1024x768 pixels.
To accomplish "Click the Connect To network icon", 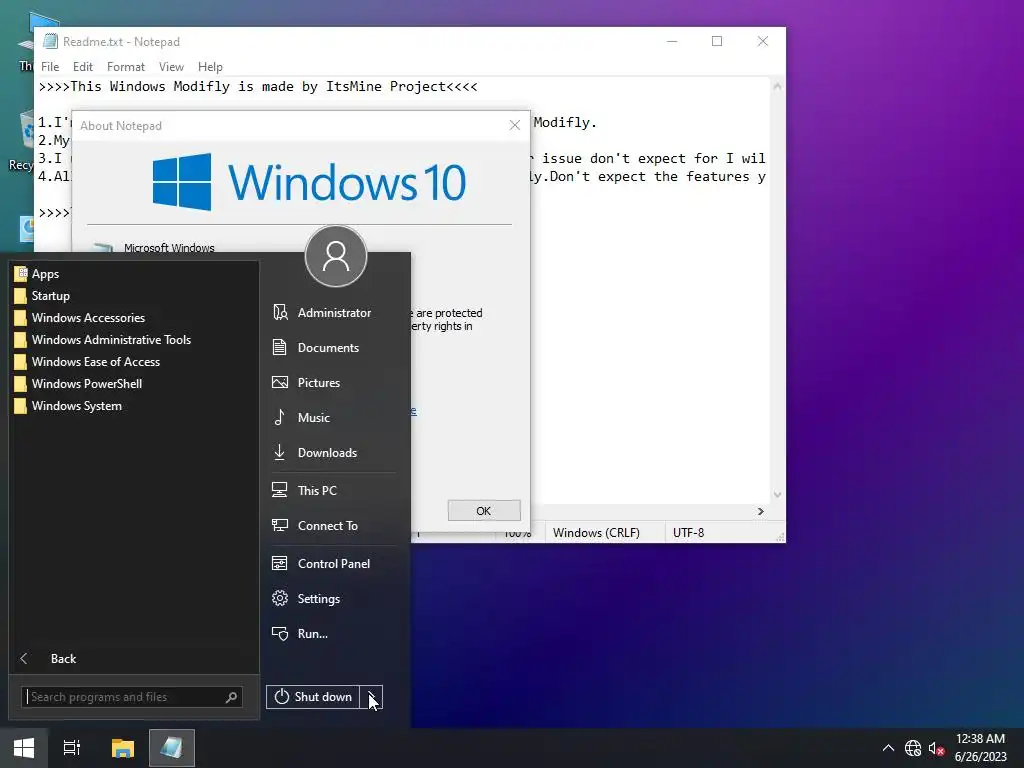I will 280,525.
